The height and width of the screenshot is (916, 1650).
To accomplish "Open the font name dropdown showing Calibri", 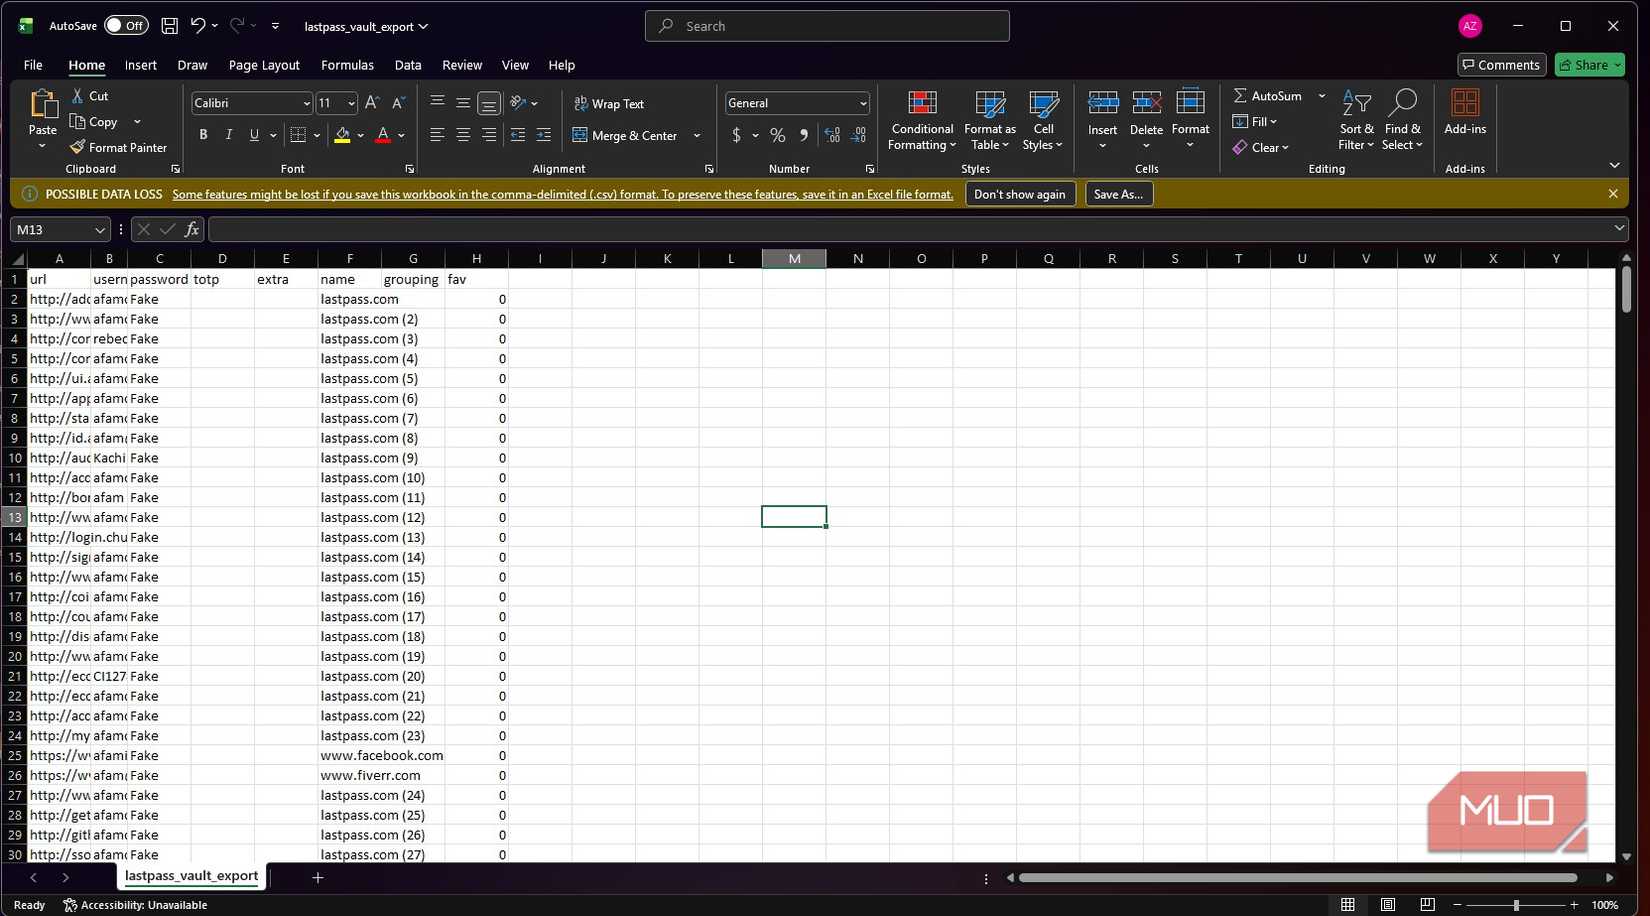I will coord(306,104).
